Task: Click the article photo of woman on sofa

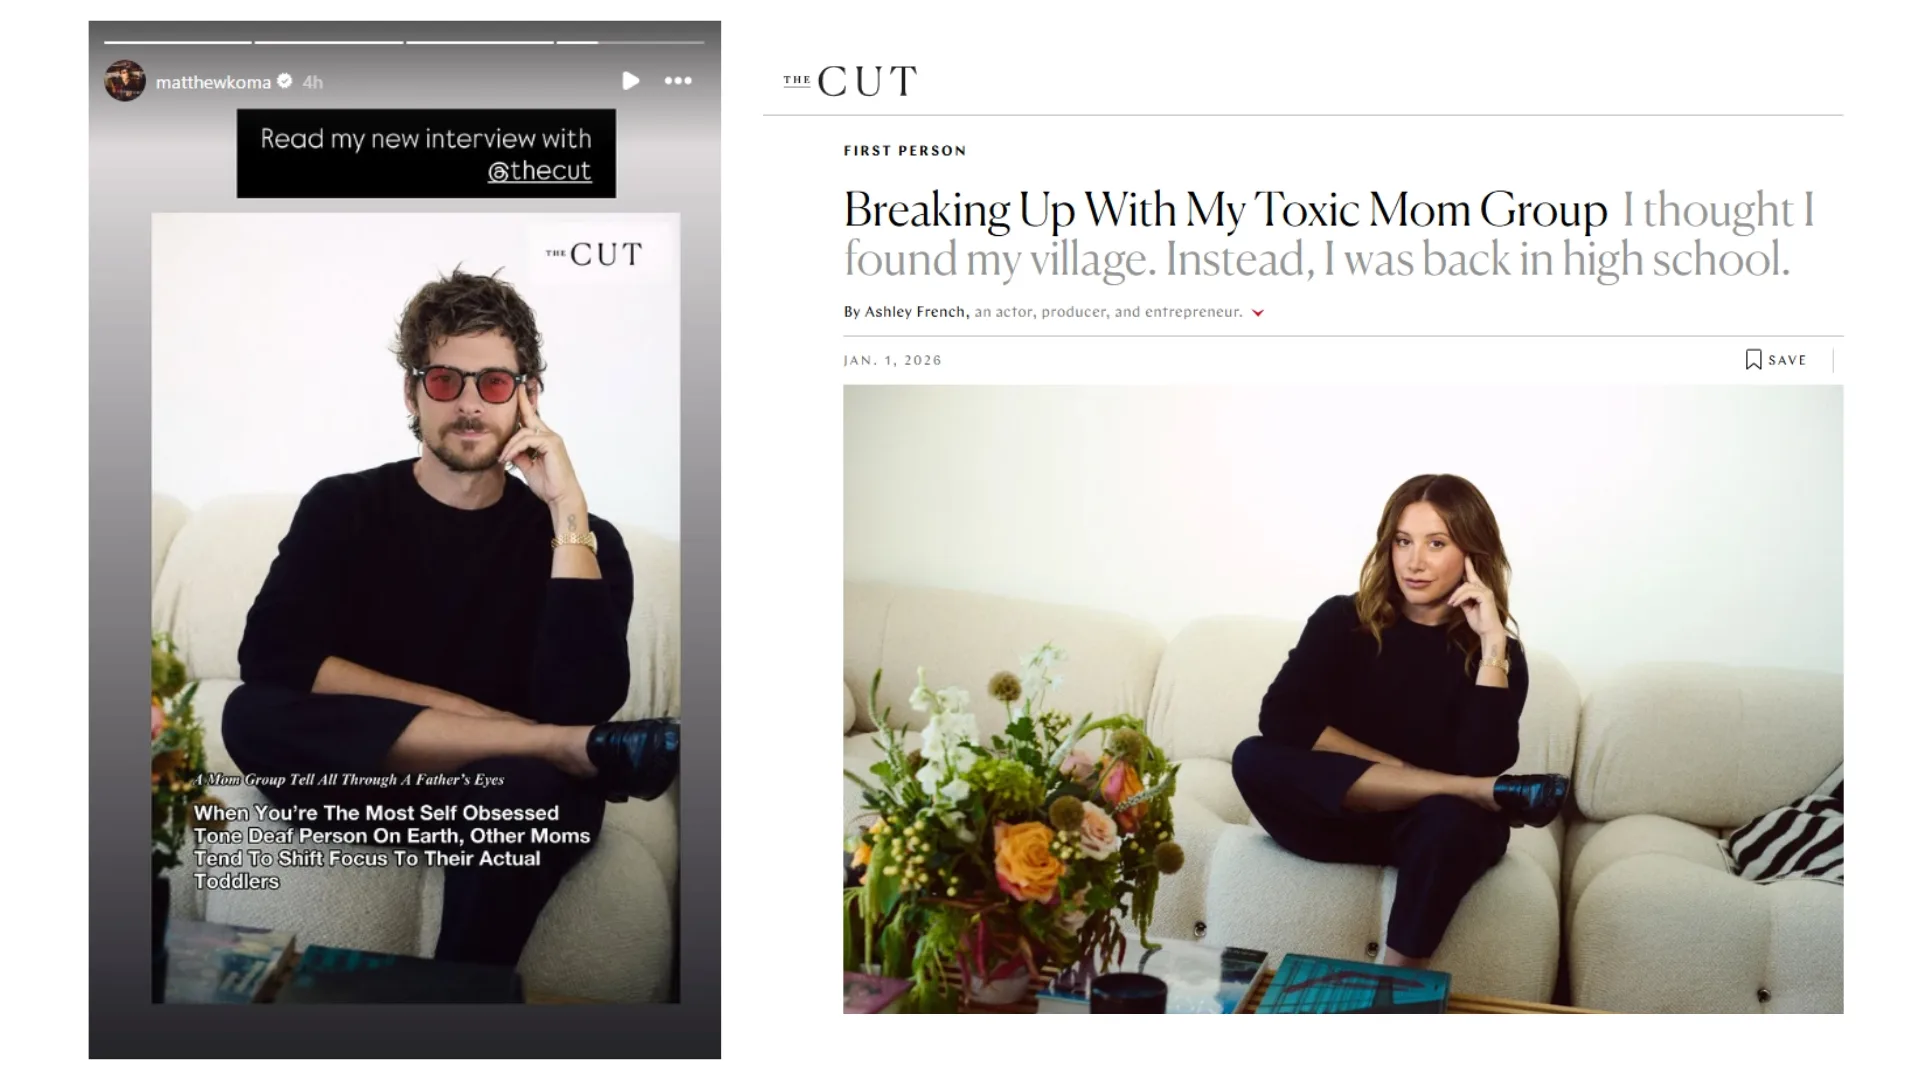Action: (1343, 700)
